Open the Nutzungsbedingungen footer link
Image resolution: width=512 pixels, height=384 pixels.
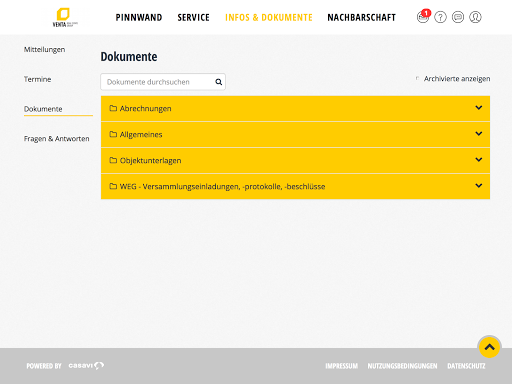(x=402, y=366)
